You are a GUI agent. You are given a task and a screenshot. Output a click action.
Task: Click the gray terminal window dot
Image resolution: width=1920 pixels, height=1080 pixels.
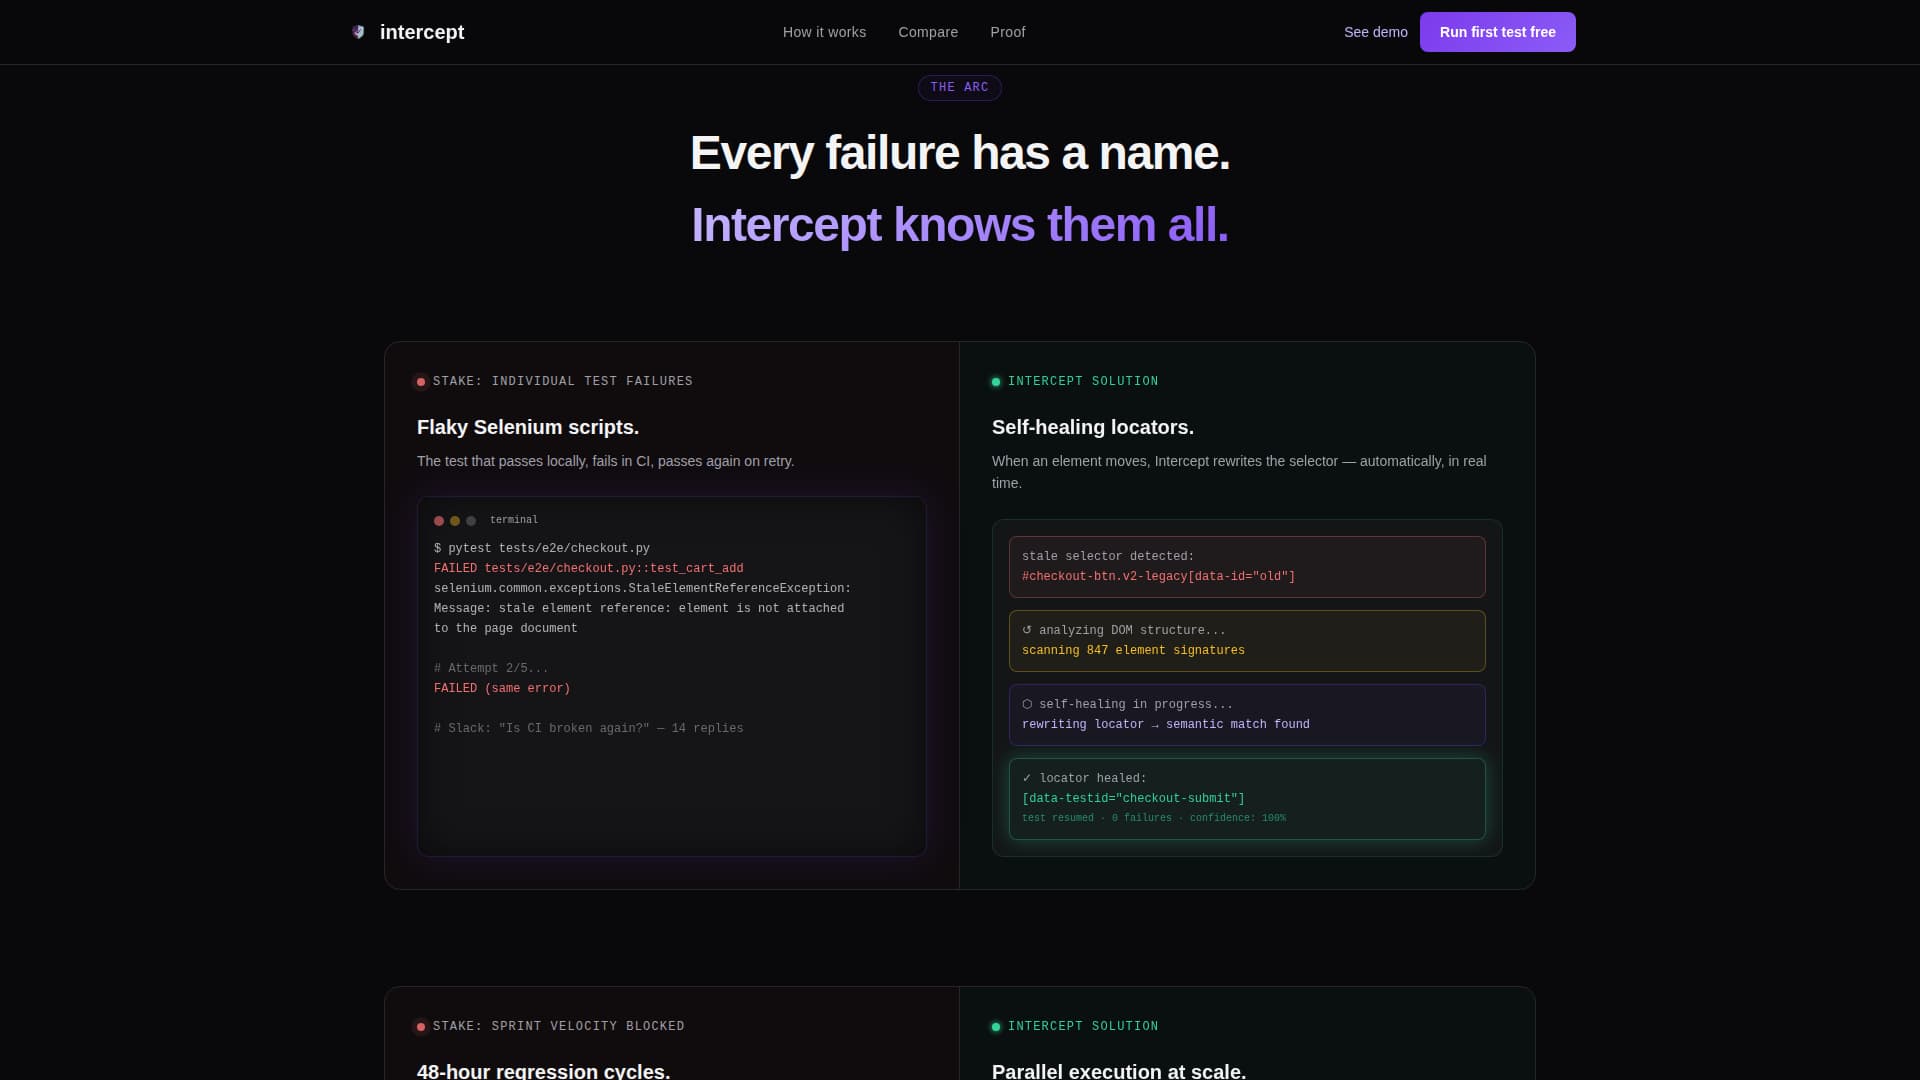[471, 521]
